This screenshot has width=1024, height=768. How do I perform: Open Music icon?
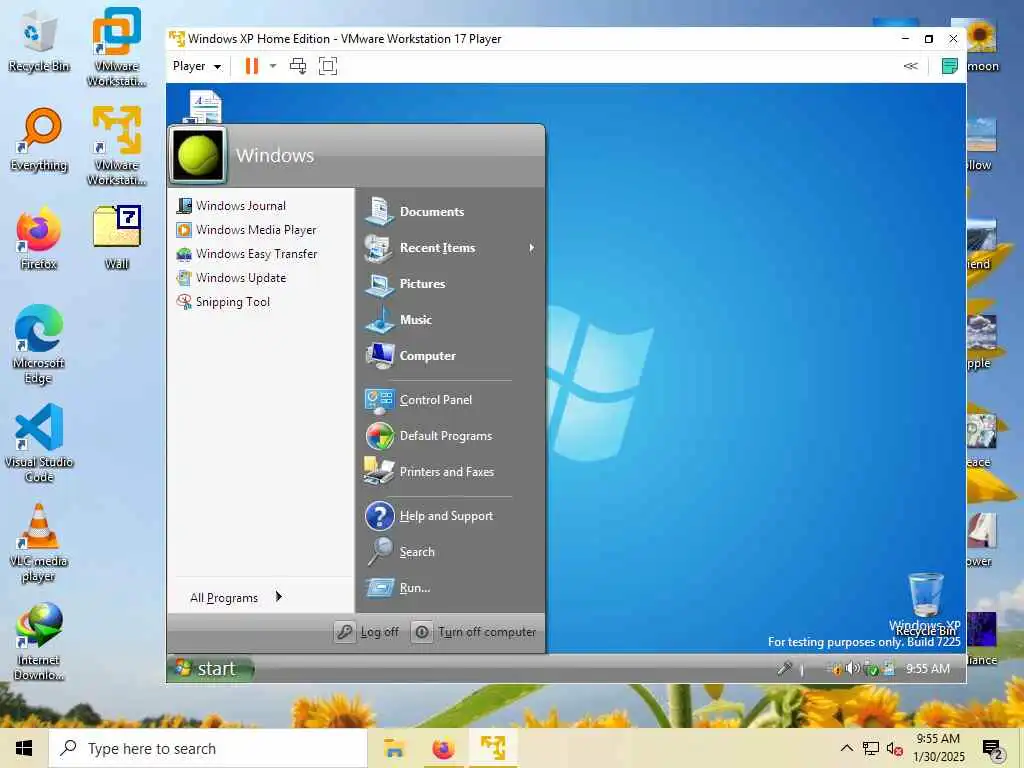pyautogui.click(x=379, y=320)
